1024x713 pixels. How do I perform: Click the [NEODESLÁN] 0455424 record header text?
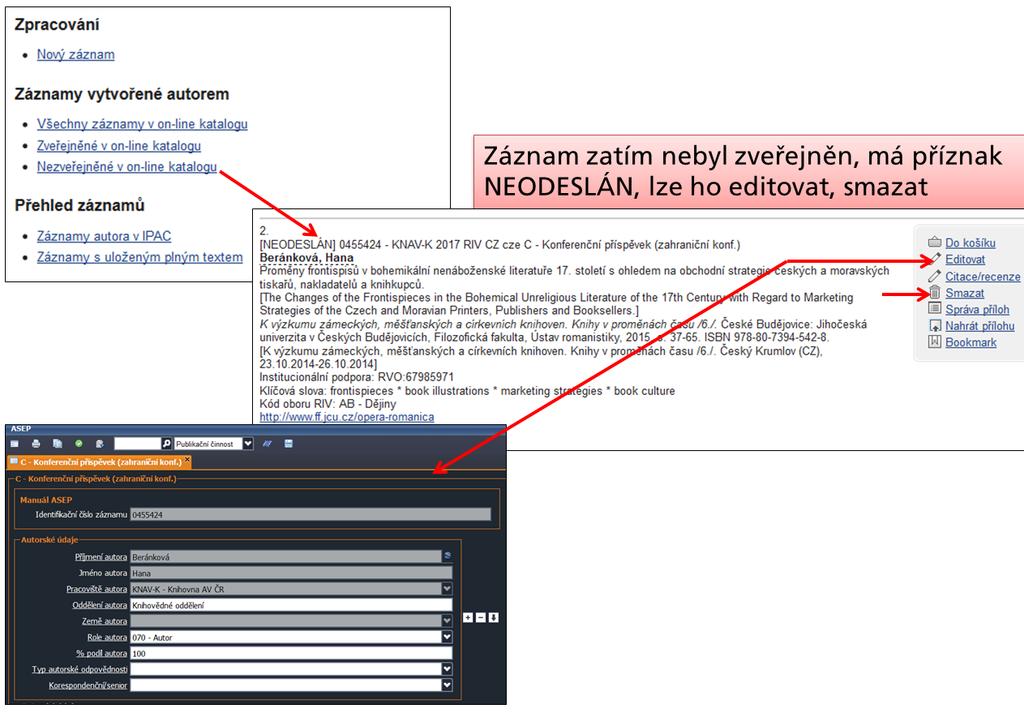(500, 245)
